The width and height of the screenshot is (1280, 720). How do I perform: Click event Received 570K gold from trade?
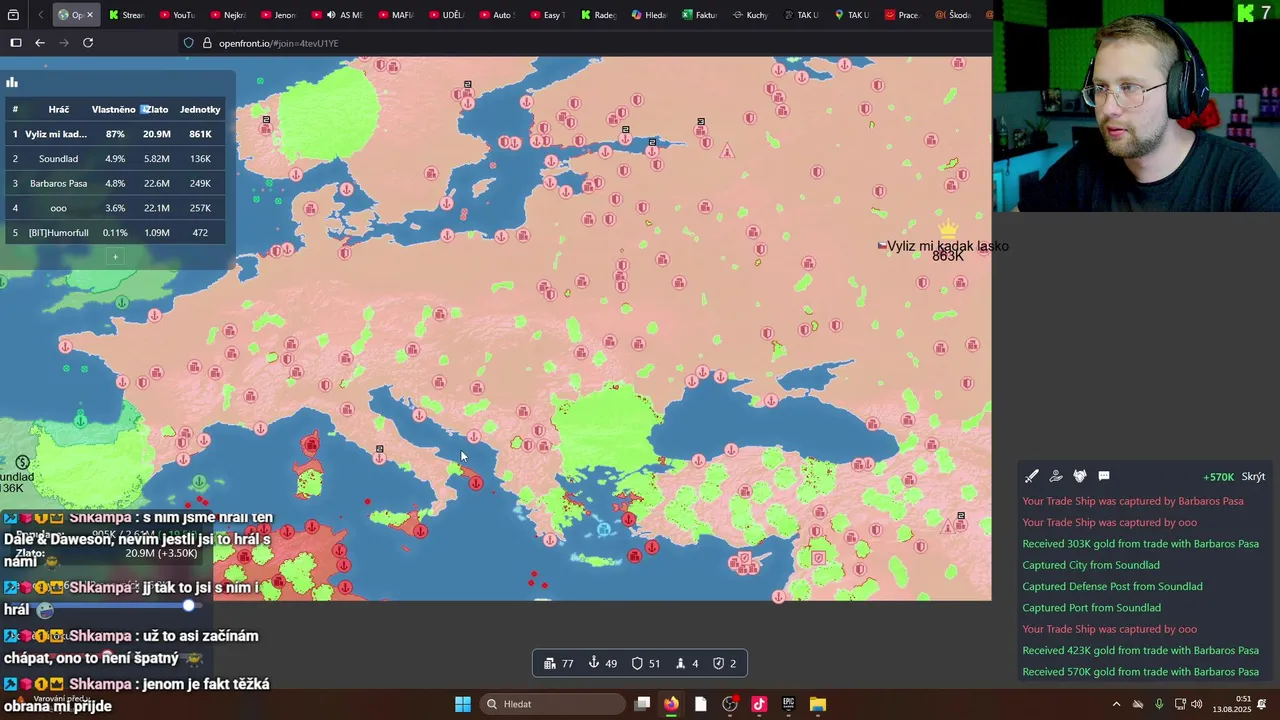[x=1140, y=672]
